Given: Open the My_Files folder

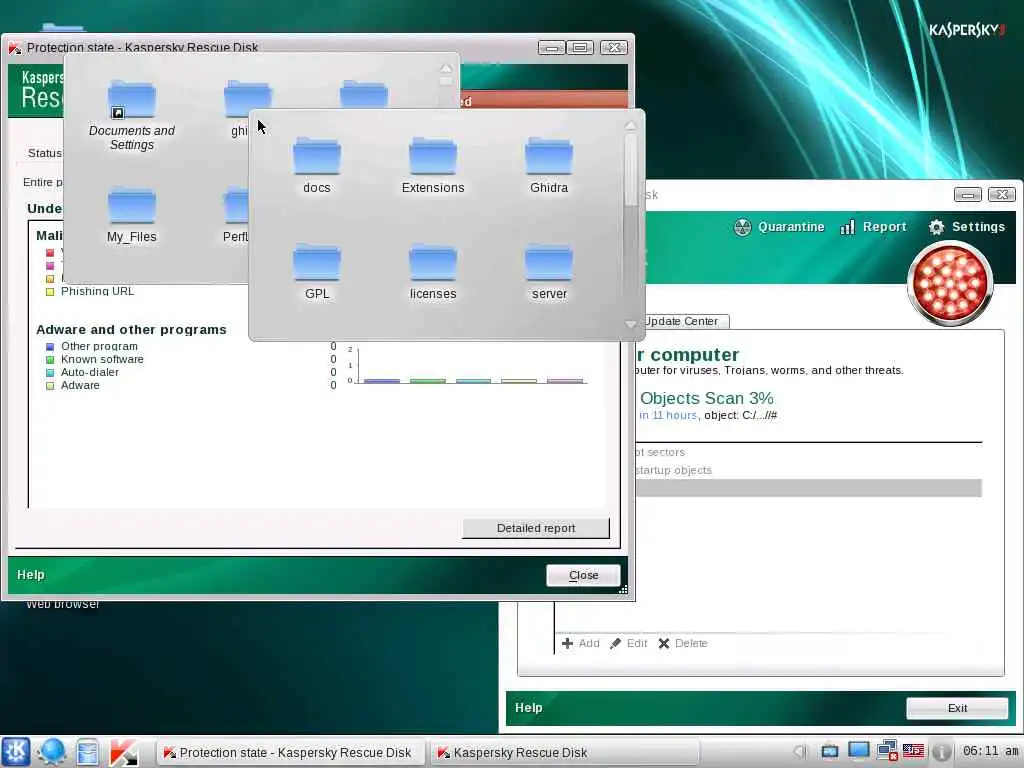Looking at the screenshot, I should coord(132,215).
